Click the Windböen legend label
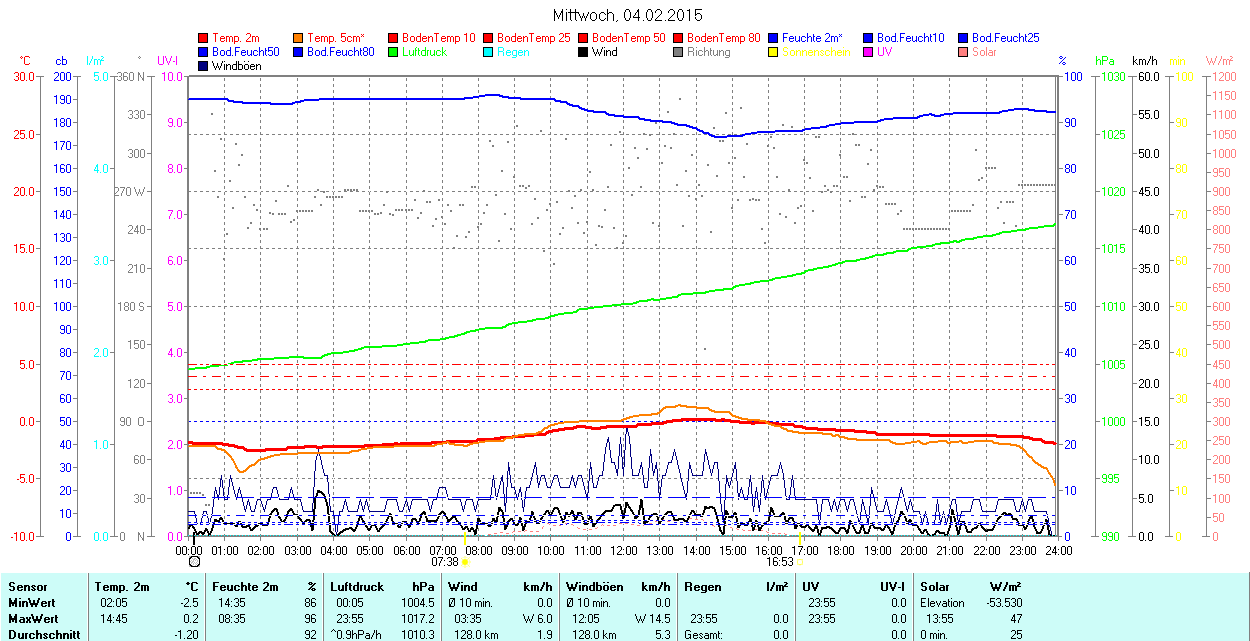The image size is (1250, 641). pos(236,66)
